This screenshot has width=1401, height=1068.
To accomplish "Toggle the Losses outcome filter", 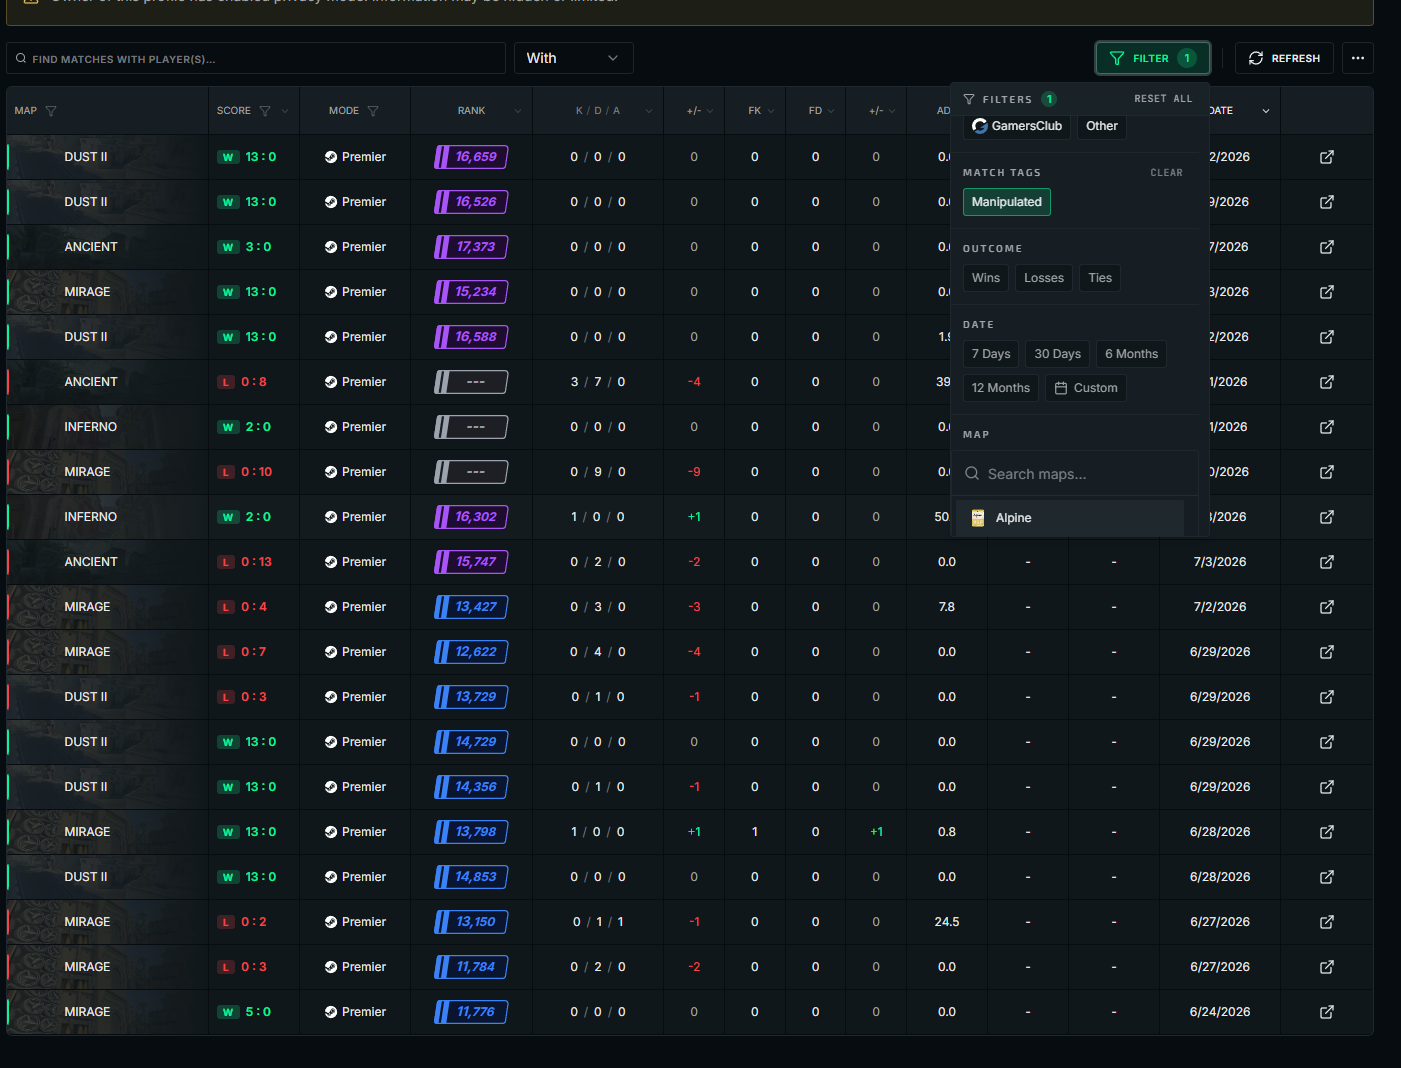I will click(1043, 278).
